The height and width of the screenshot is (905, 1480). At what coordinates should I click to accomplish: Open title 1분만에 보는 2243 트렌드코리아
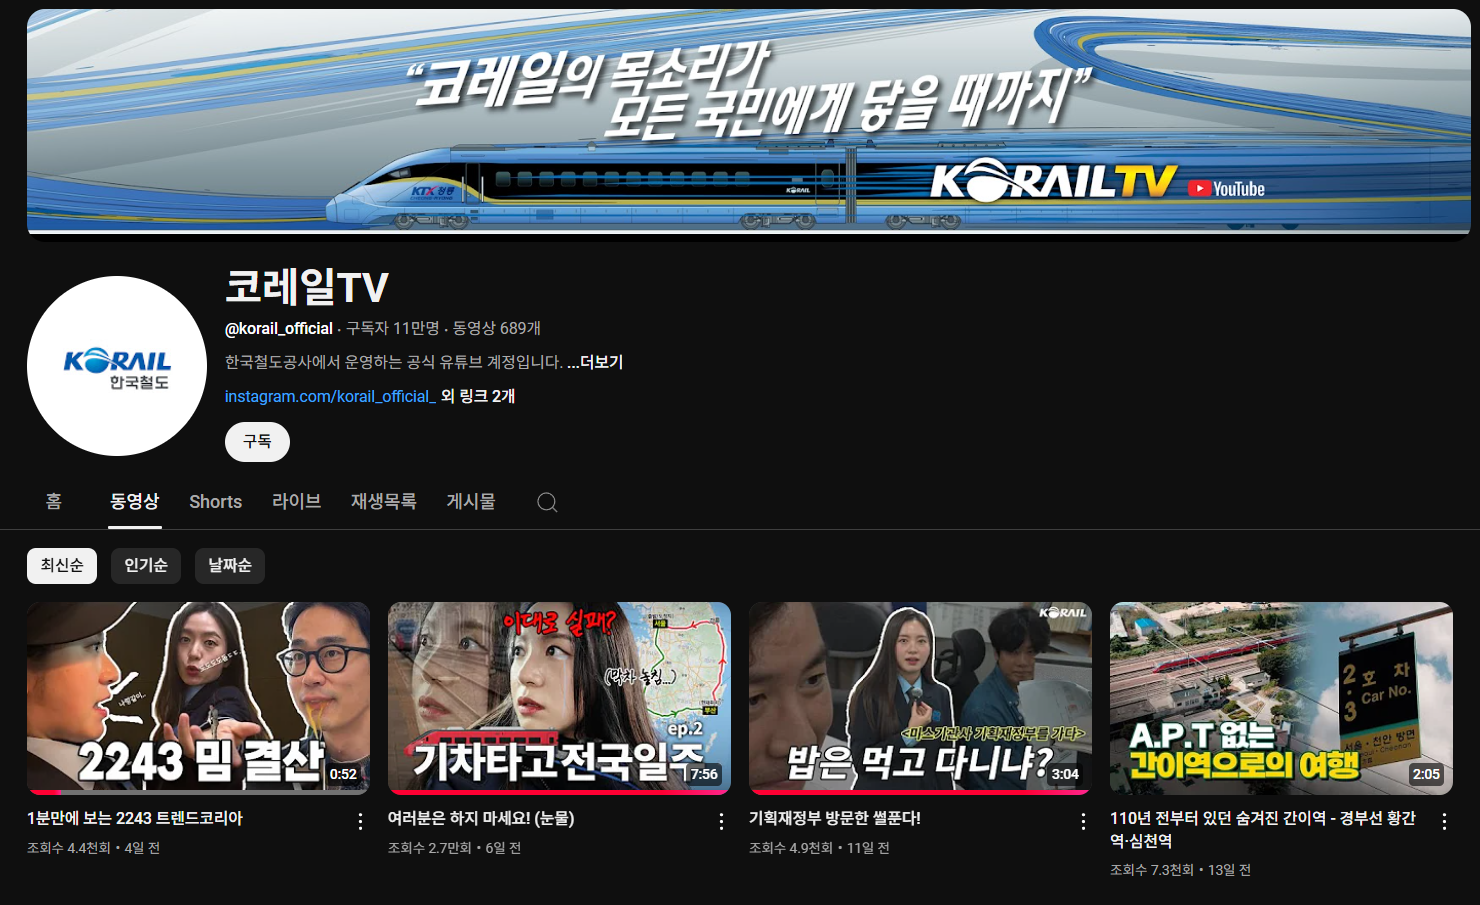click(x=135, y=818)
